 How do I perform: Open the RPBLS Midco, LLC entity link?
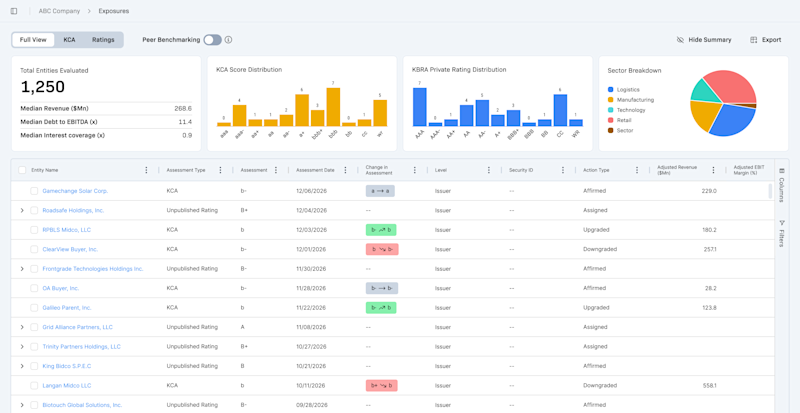67,230
